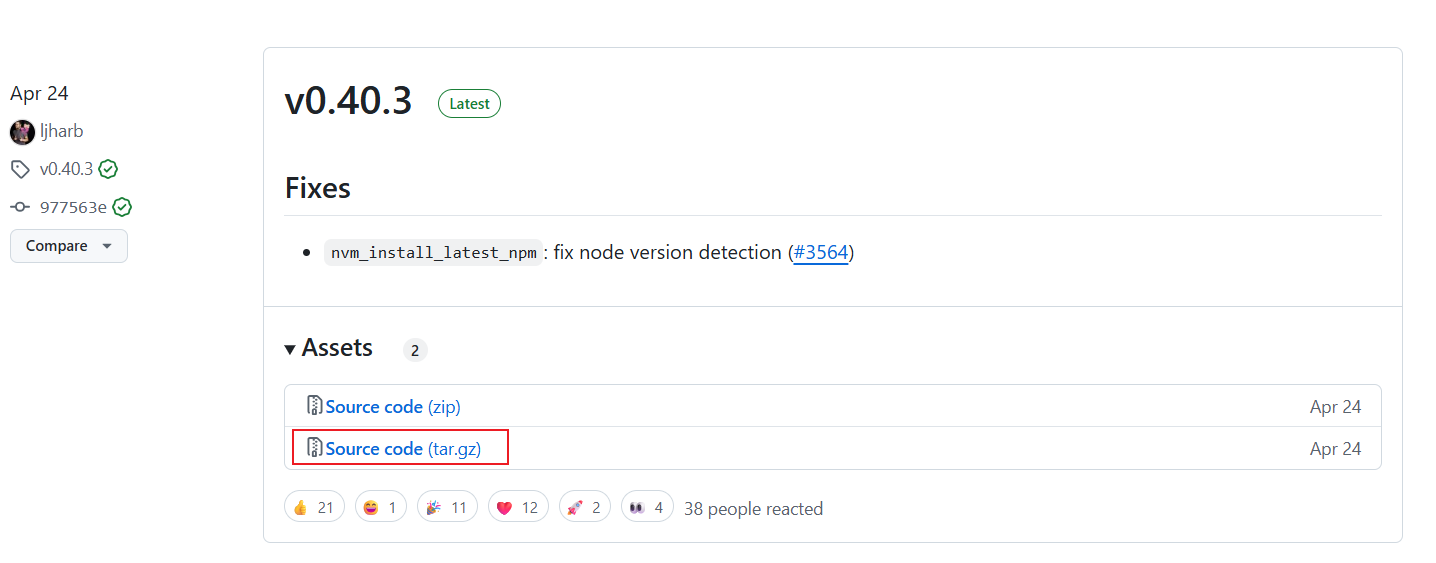Toggle the eyes reaction with 4
The height and width of the screenshot is (563, 1436).
coord(647,507)
